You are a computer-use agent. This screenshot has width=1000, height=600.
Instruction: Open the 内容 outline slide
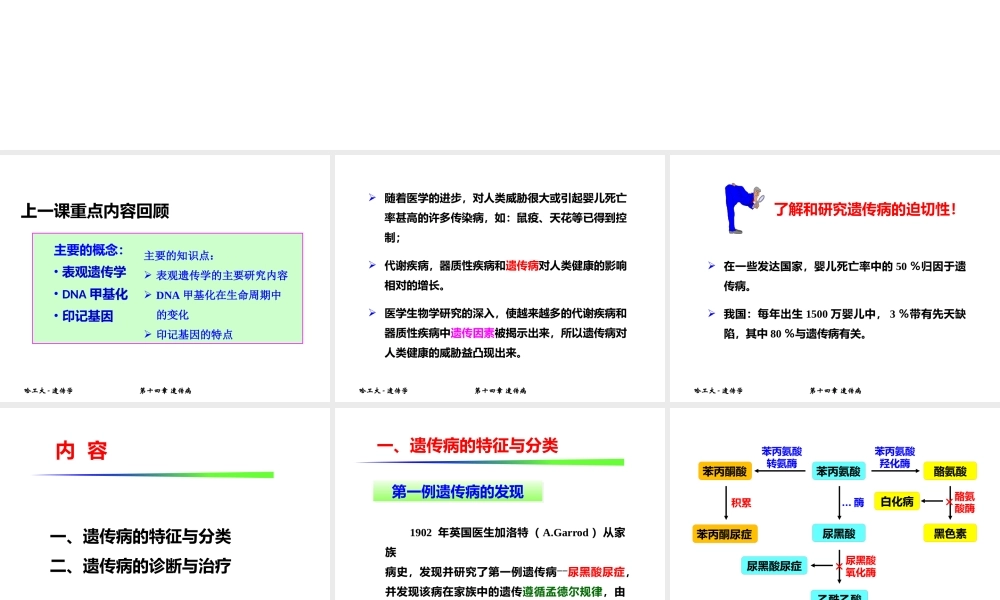click(x=165, y=505)
